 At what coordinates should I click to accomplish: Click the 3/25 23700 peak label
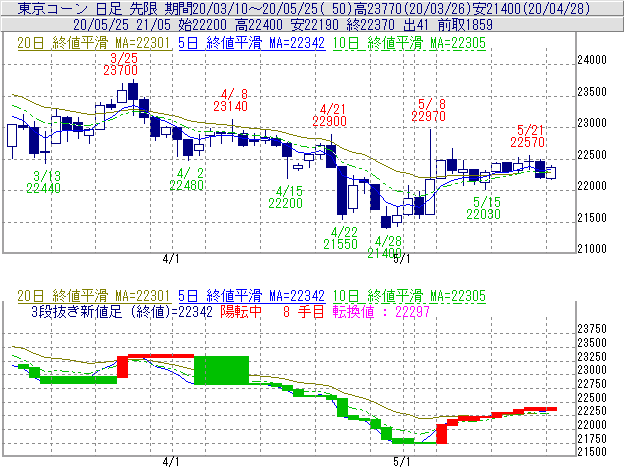tap(121, 64)
